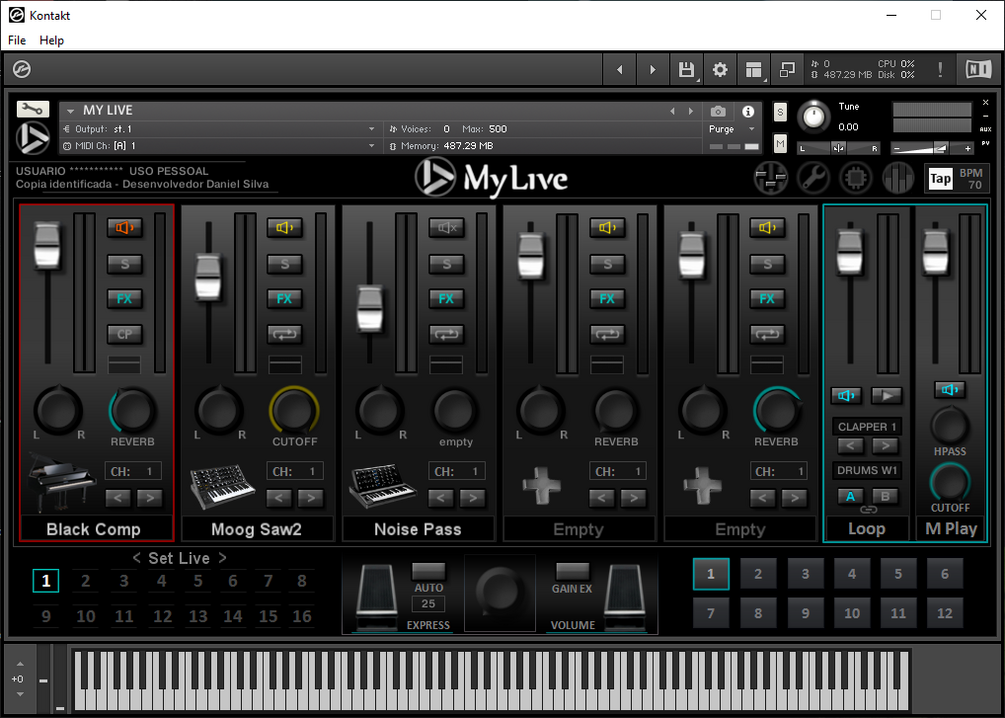
Task: Click the Black Comp volume fader
Action: tap(47, 246)
